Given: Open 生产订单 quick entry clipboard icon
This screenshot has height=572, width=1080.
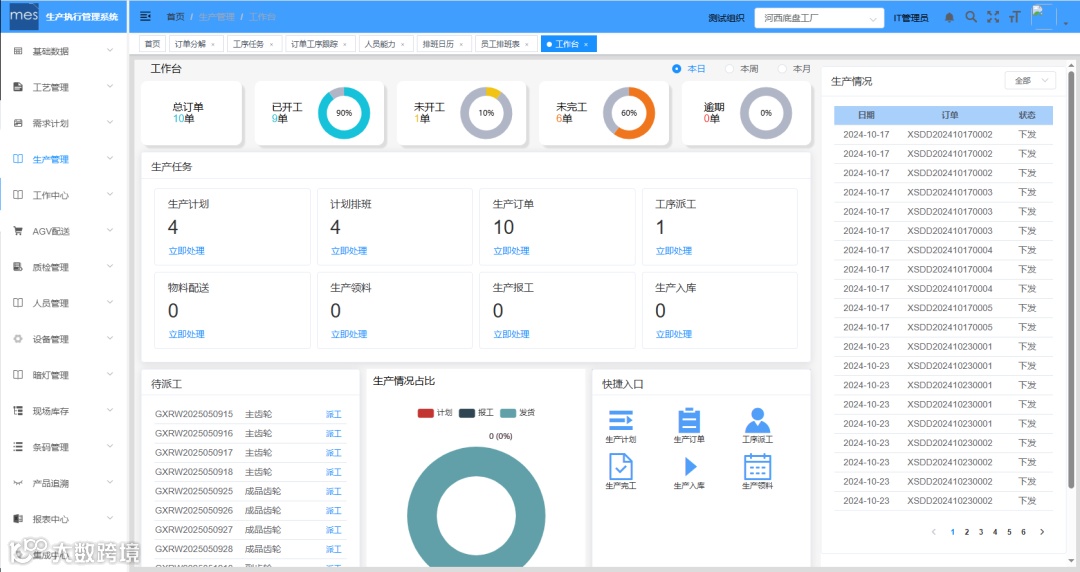Looking at the screenshot, I should pos(689,420).
